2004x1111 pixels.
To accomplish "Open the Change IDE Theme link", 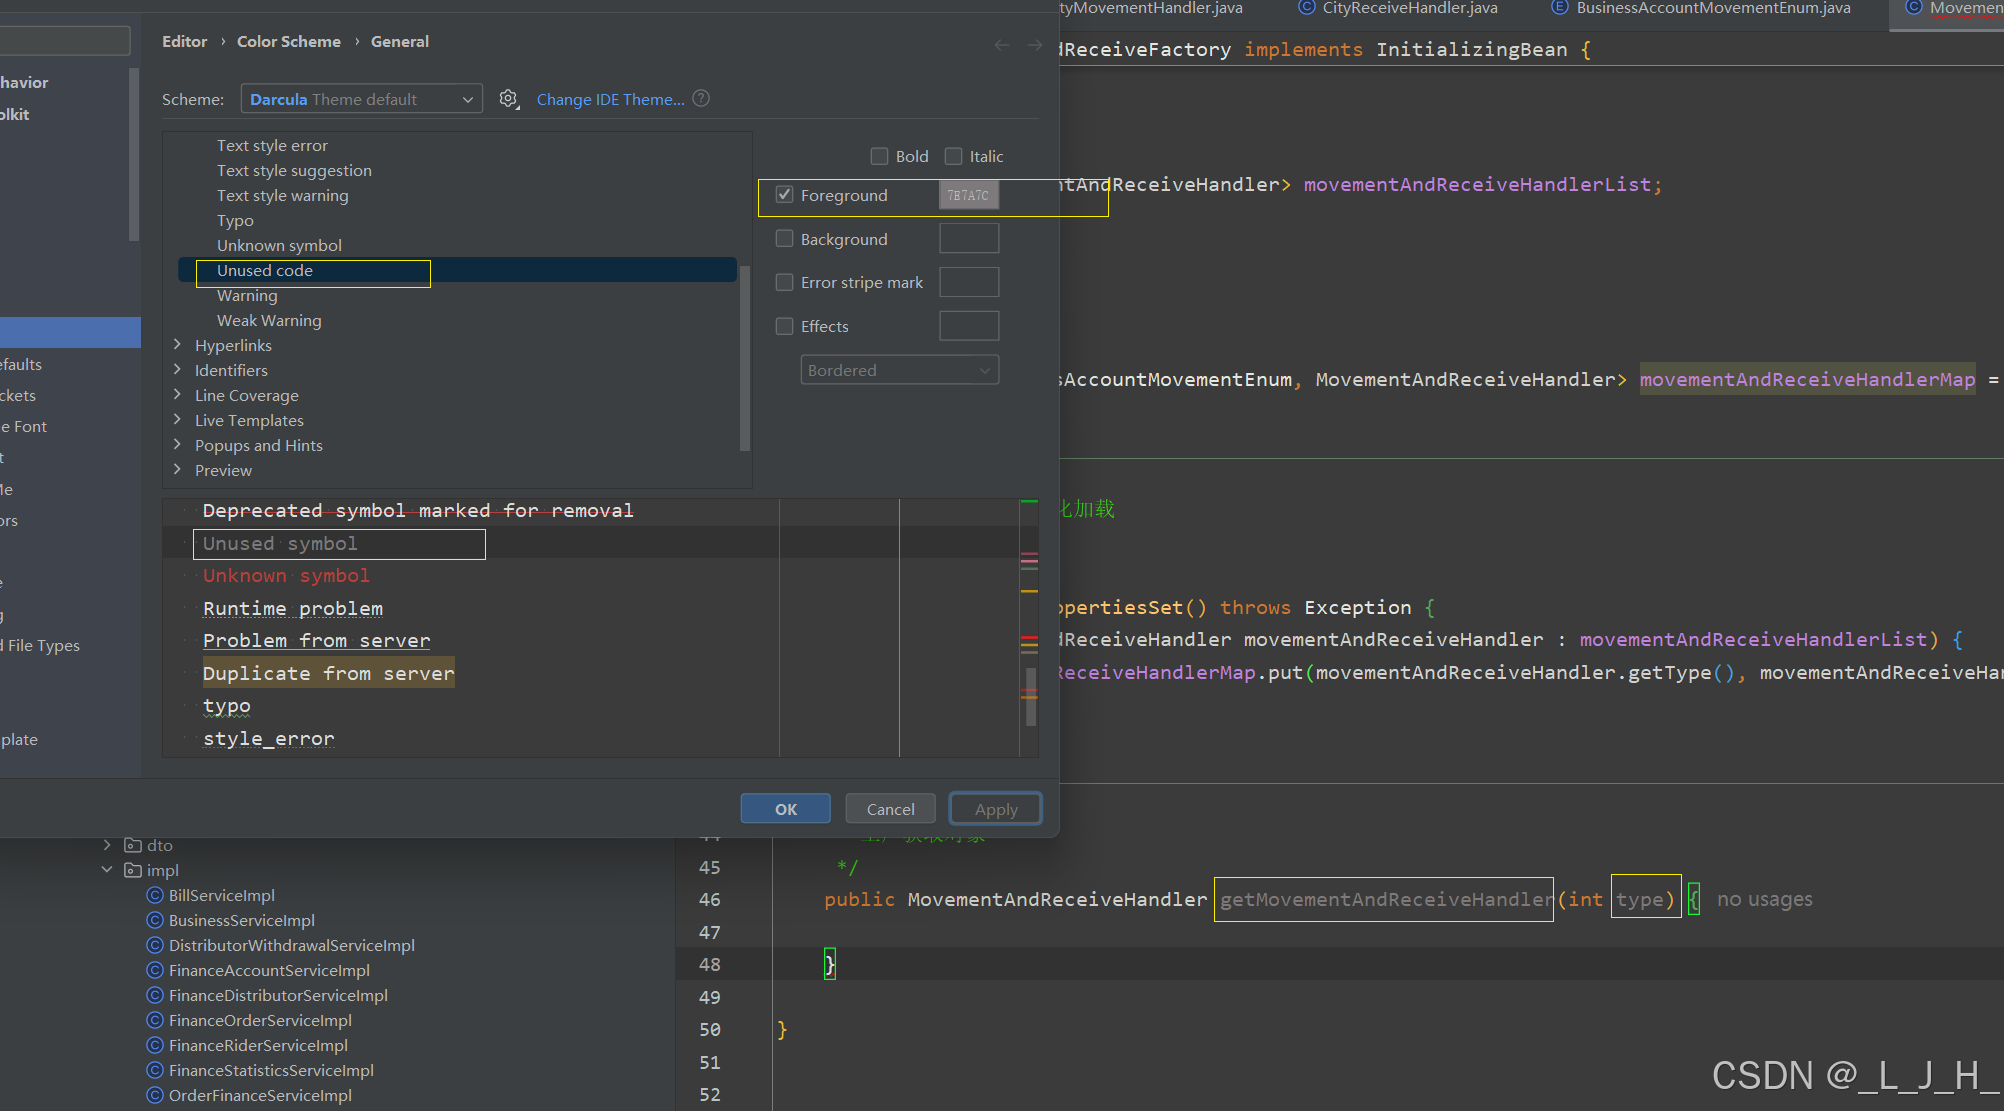I will 610,99.
